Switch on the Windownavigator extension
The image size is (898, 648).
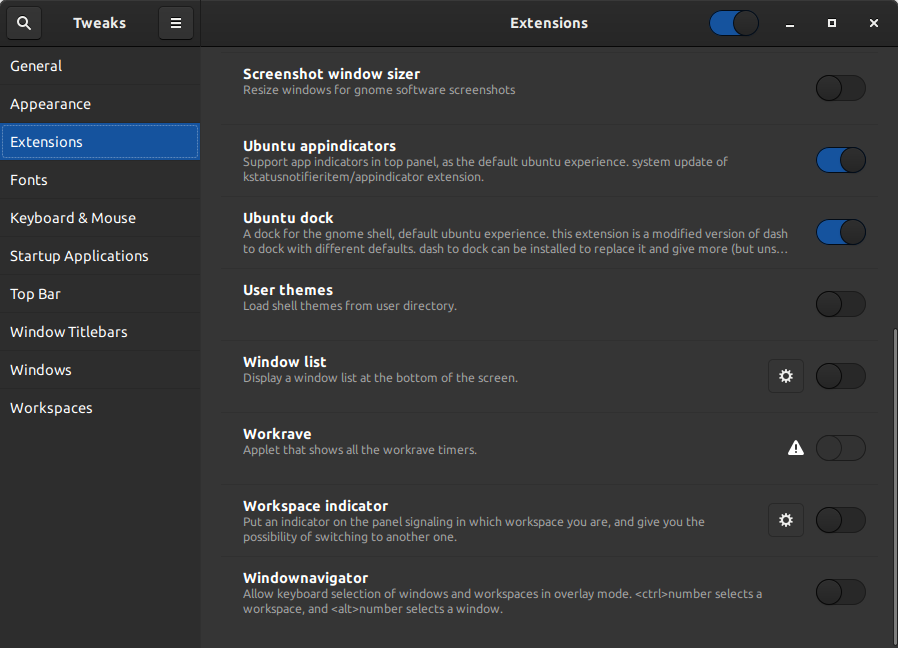(840, 592)
